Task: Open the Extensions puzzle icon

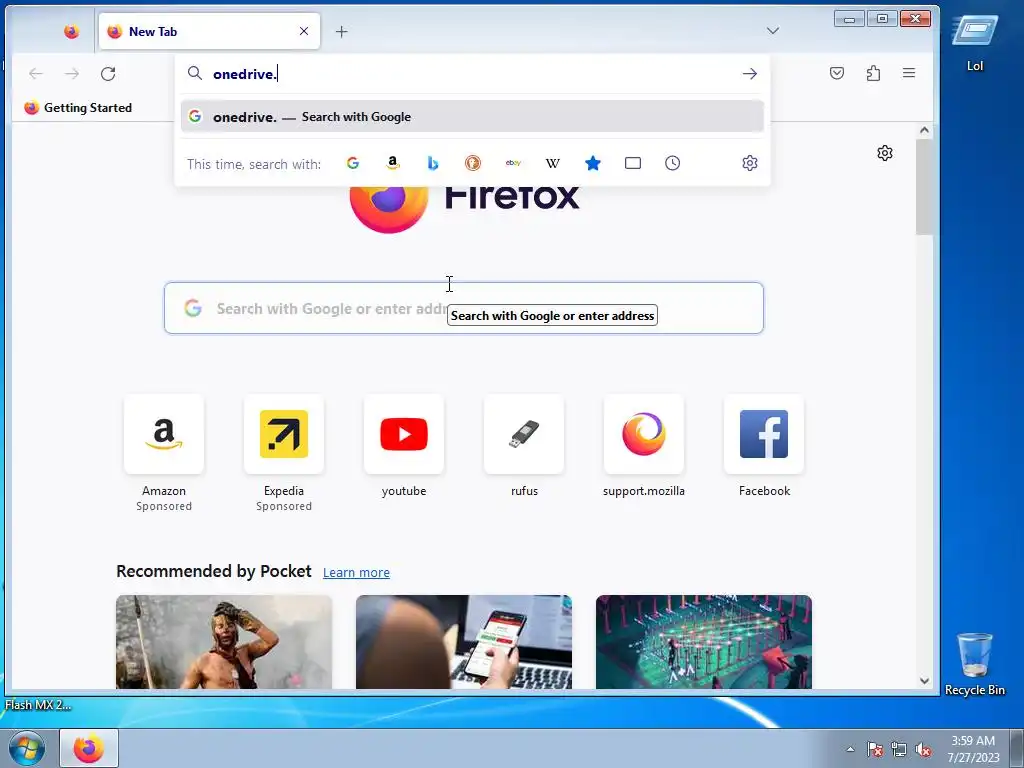Action: click(x=873, y=73)
